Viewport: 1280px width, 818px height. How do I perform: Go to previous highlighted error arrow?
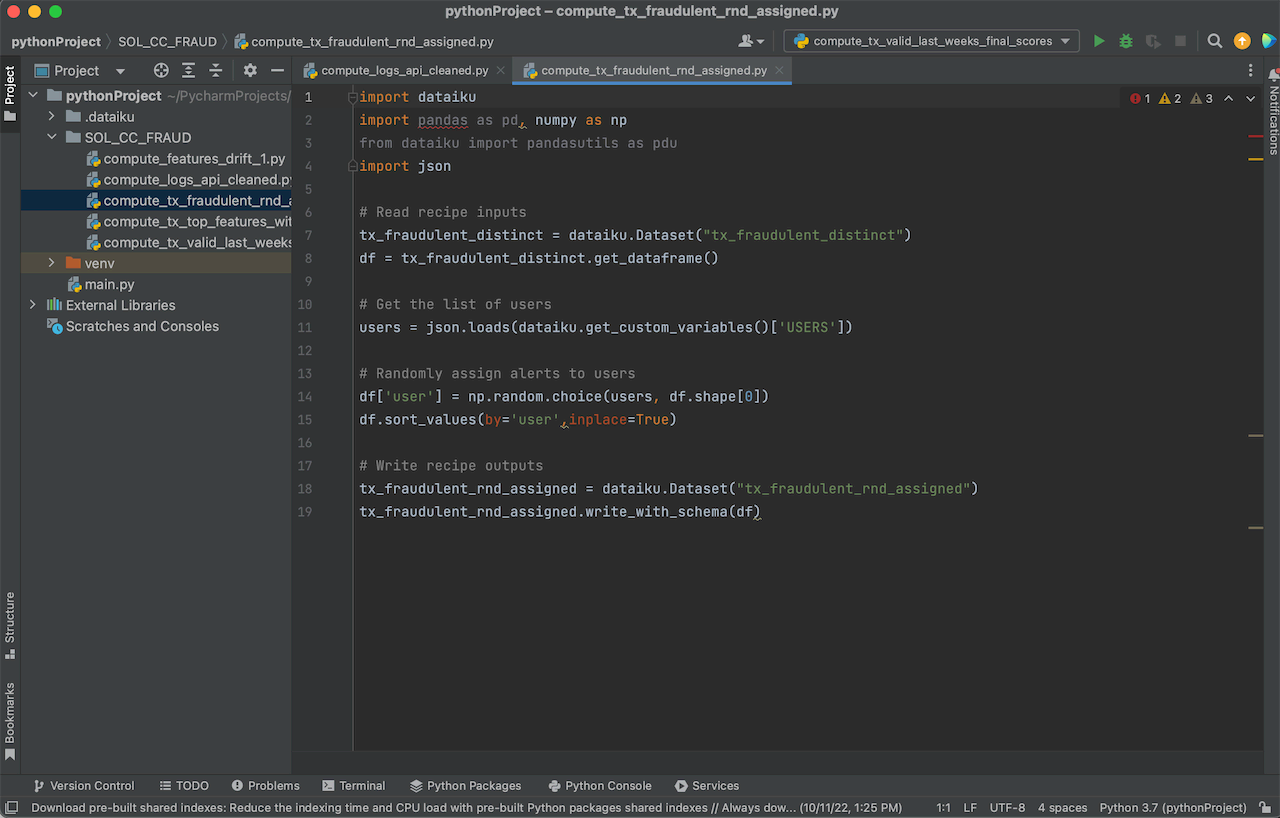(x=1229, y=98)
